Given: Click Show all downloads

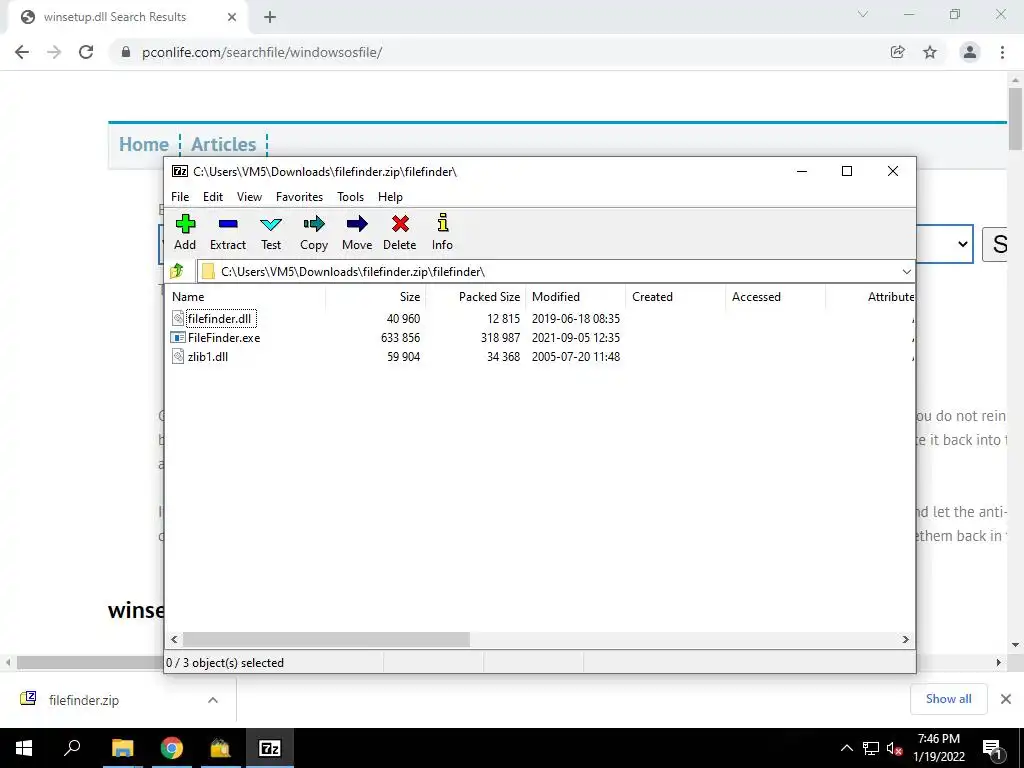Looking at the screenshot, I should point(948,699).
